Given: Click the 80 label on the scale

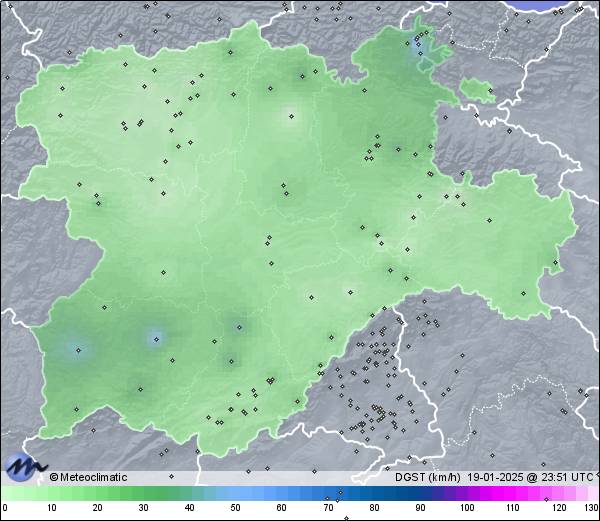Looking at the screenshot, I should (x=374, y=508).
